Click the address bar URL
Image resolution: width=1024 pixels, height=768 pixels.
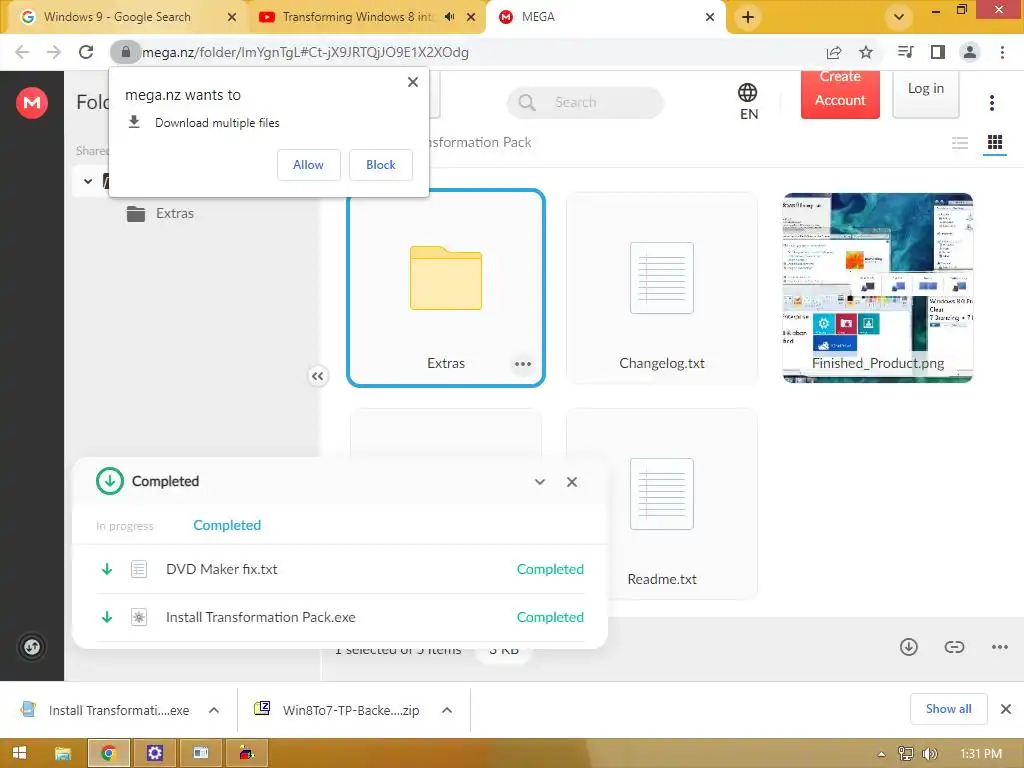coord(306,52)
